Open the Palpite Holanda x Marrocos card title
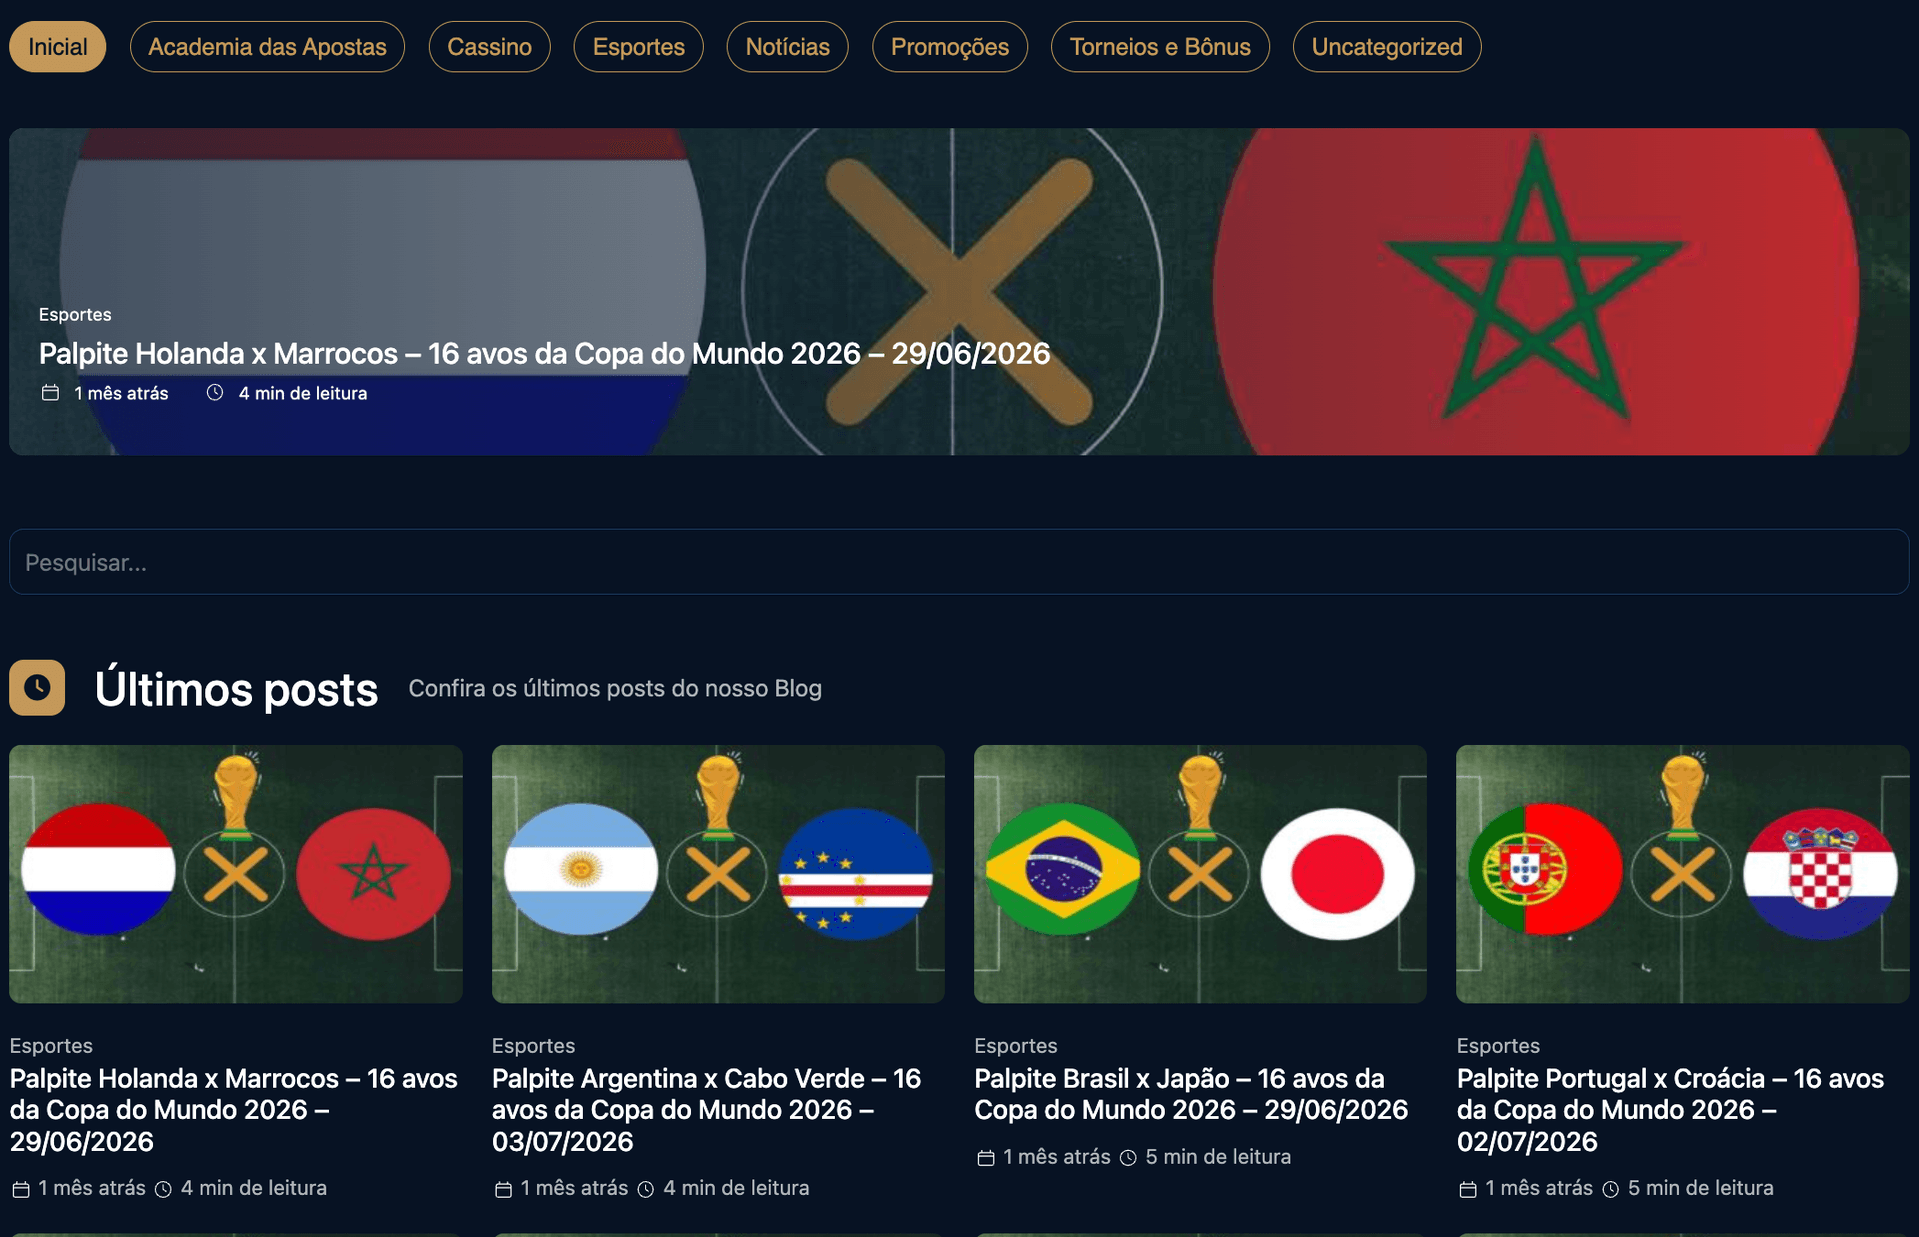 pos(234,1110)
